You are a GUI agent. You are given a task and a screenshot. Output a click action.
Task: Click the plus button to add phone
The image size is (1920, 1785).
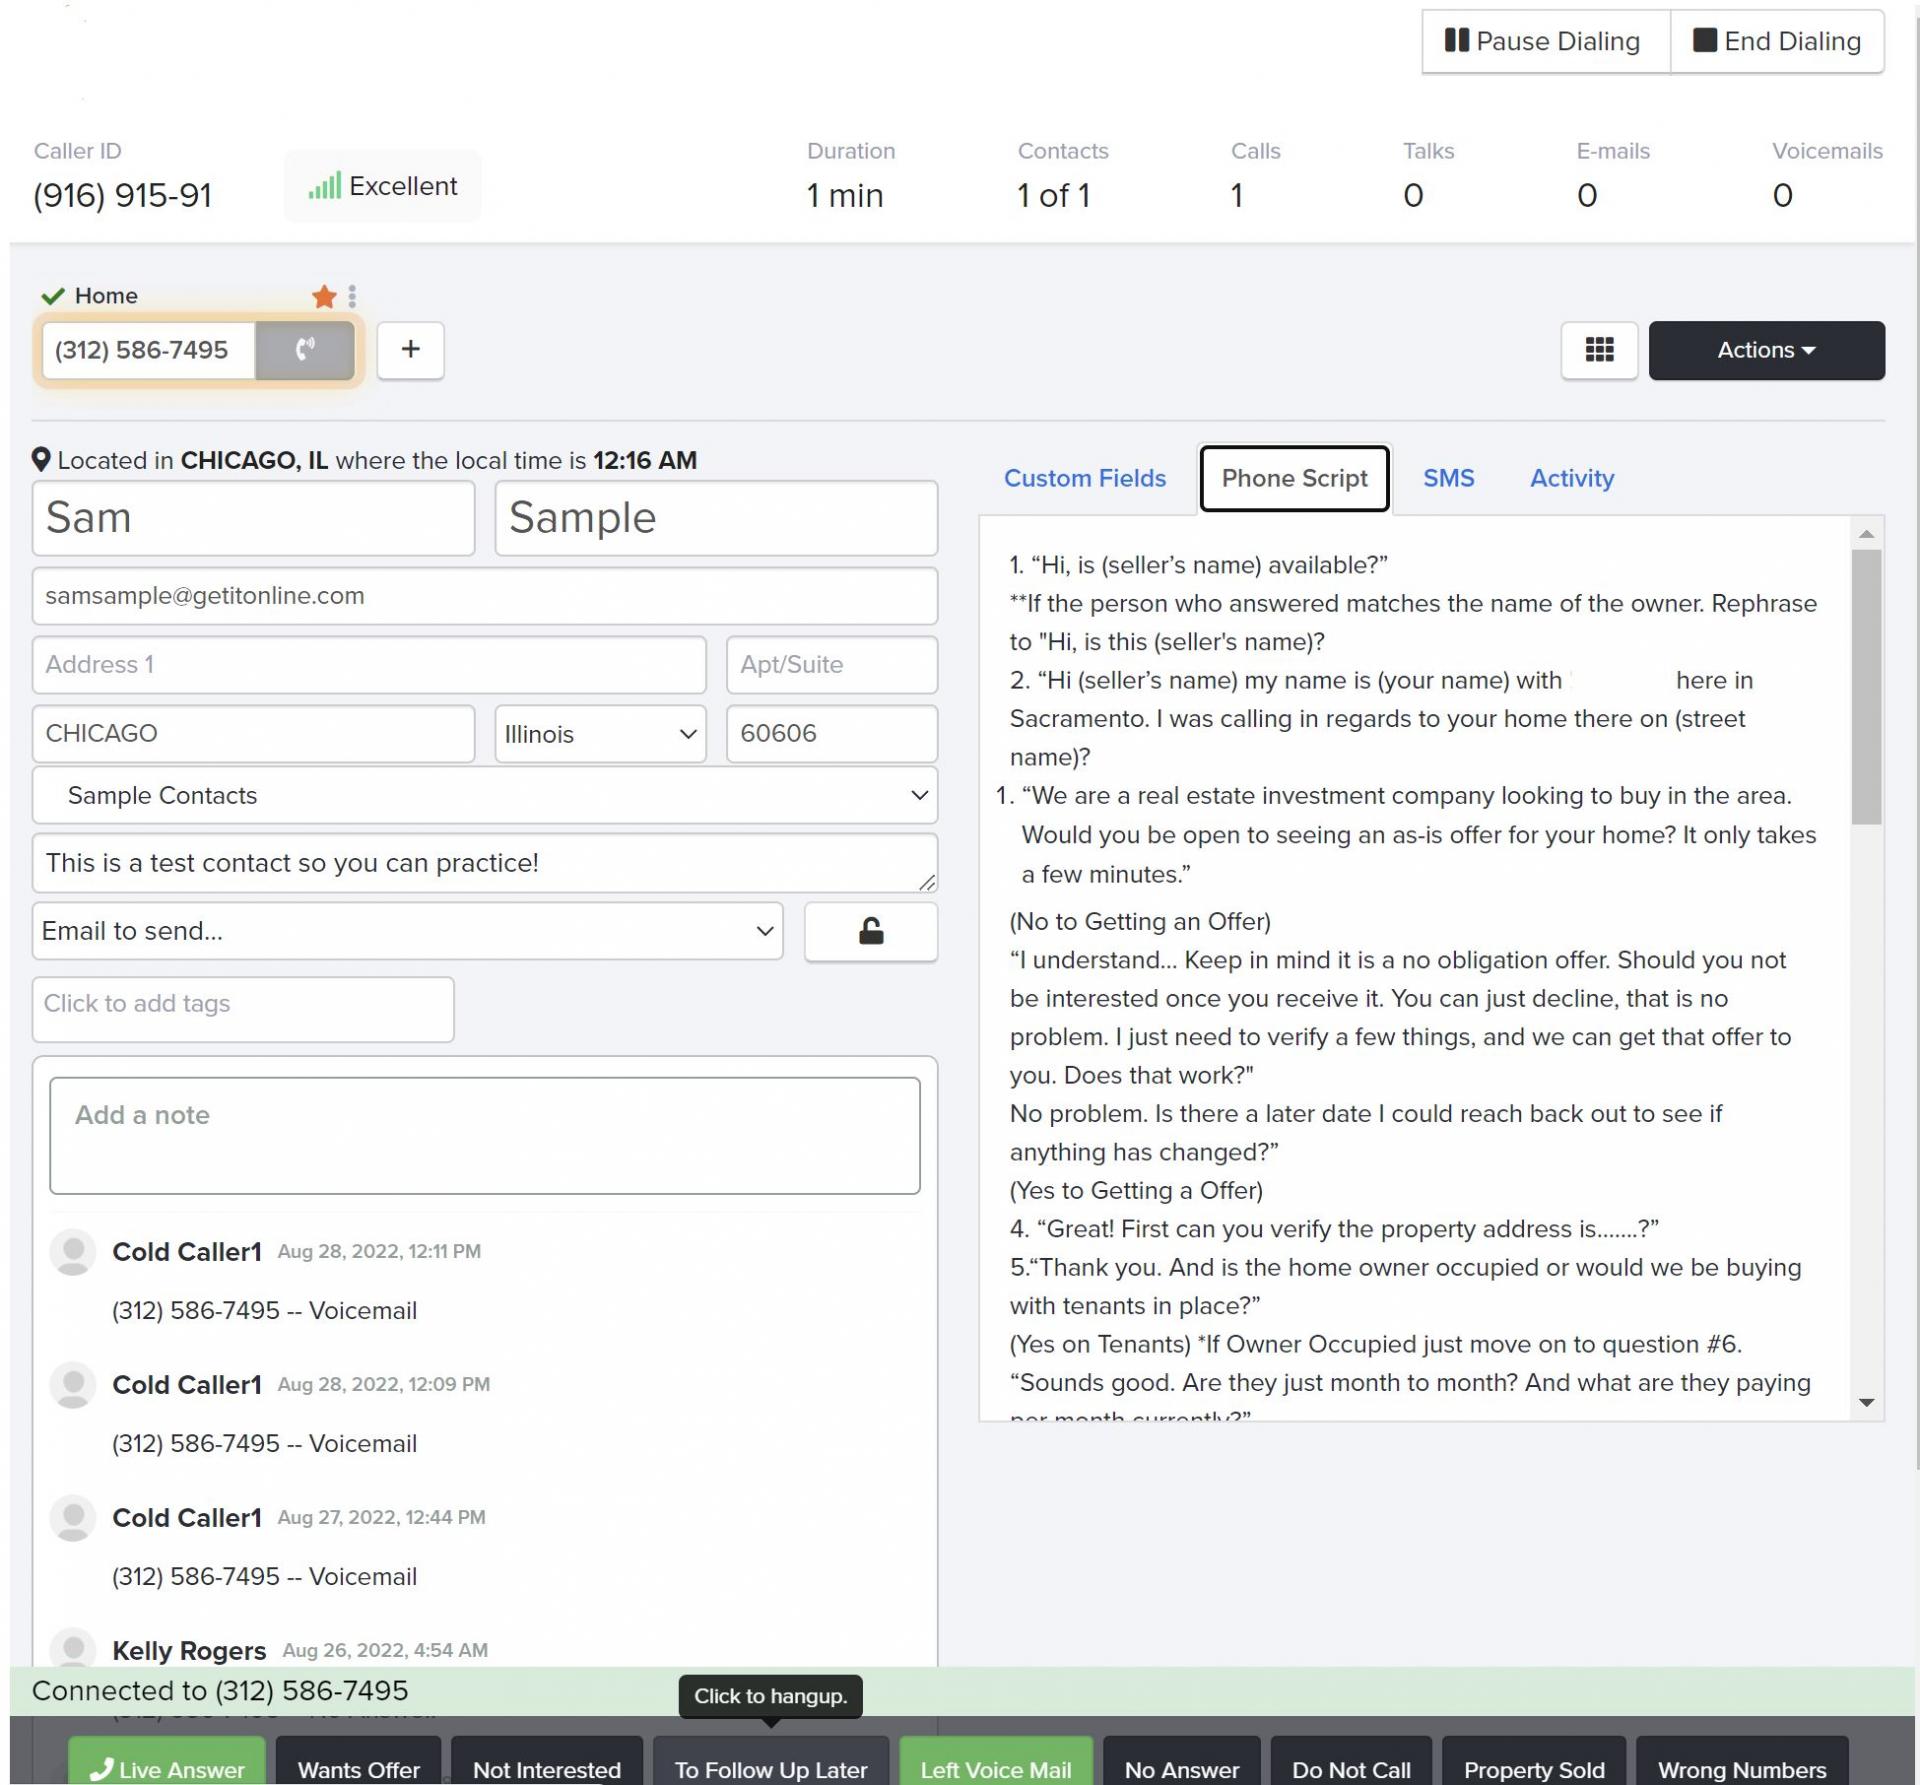point(410,350)
